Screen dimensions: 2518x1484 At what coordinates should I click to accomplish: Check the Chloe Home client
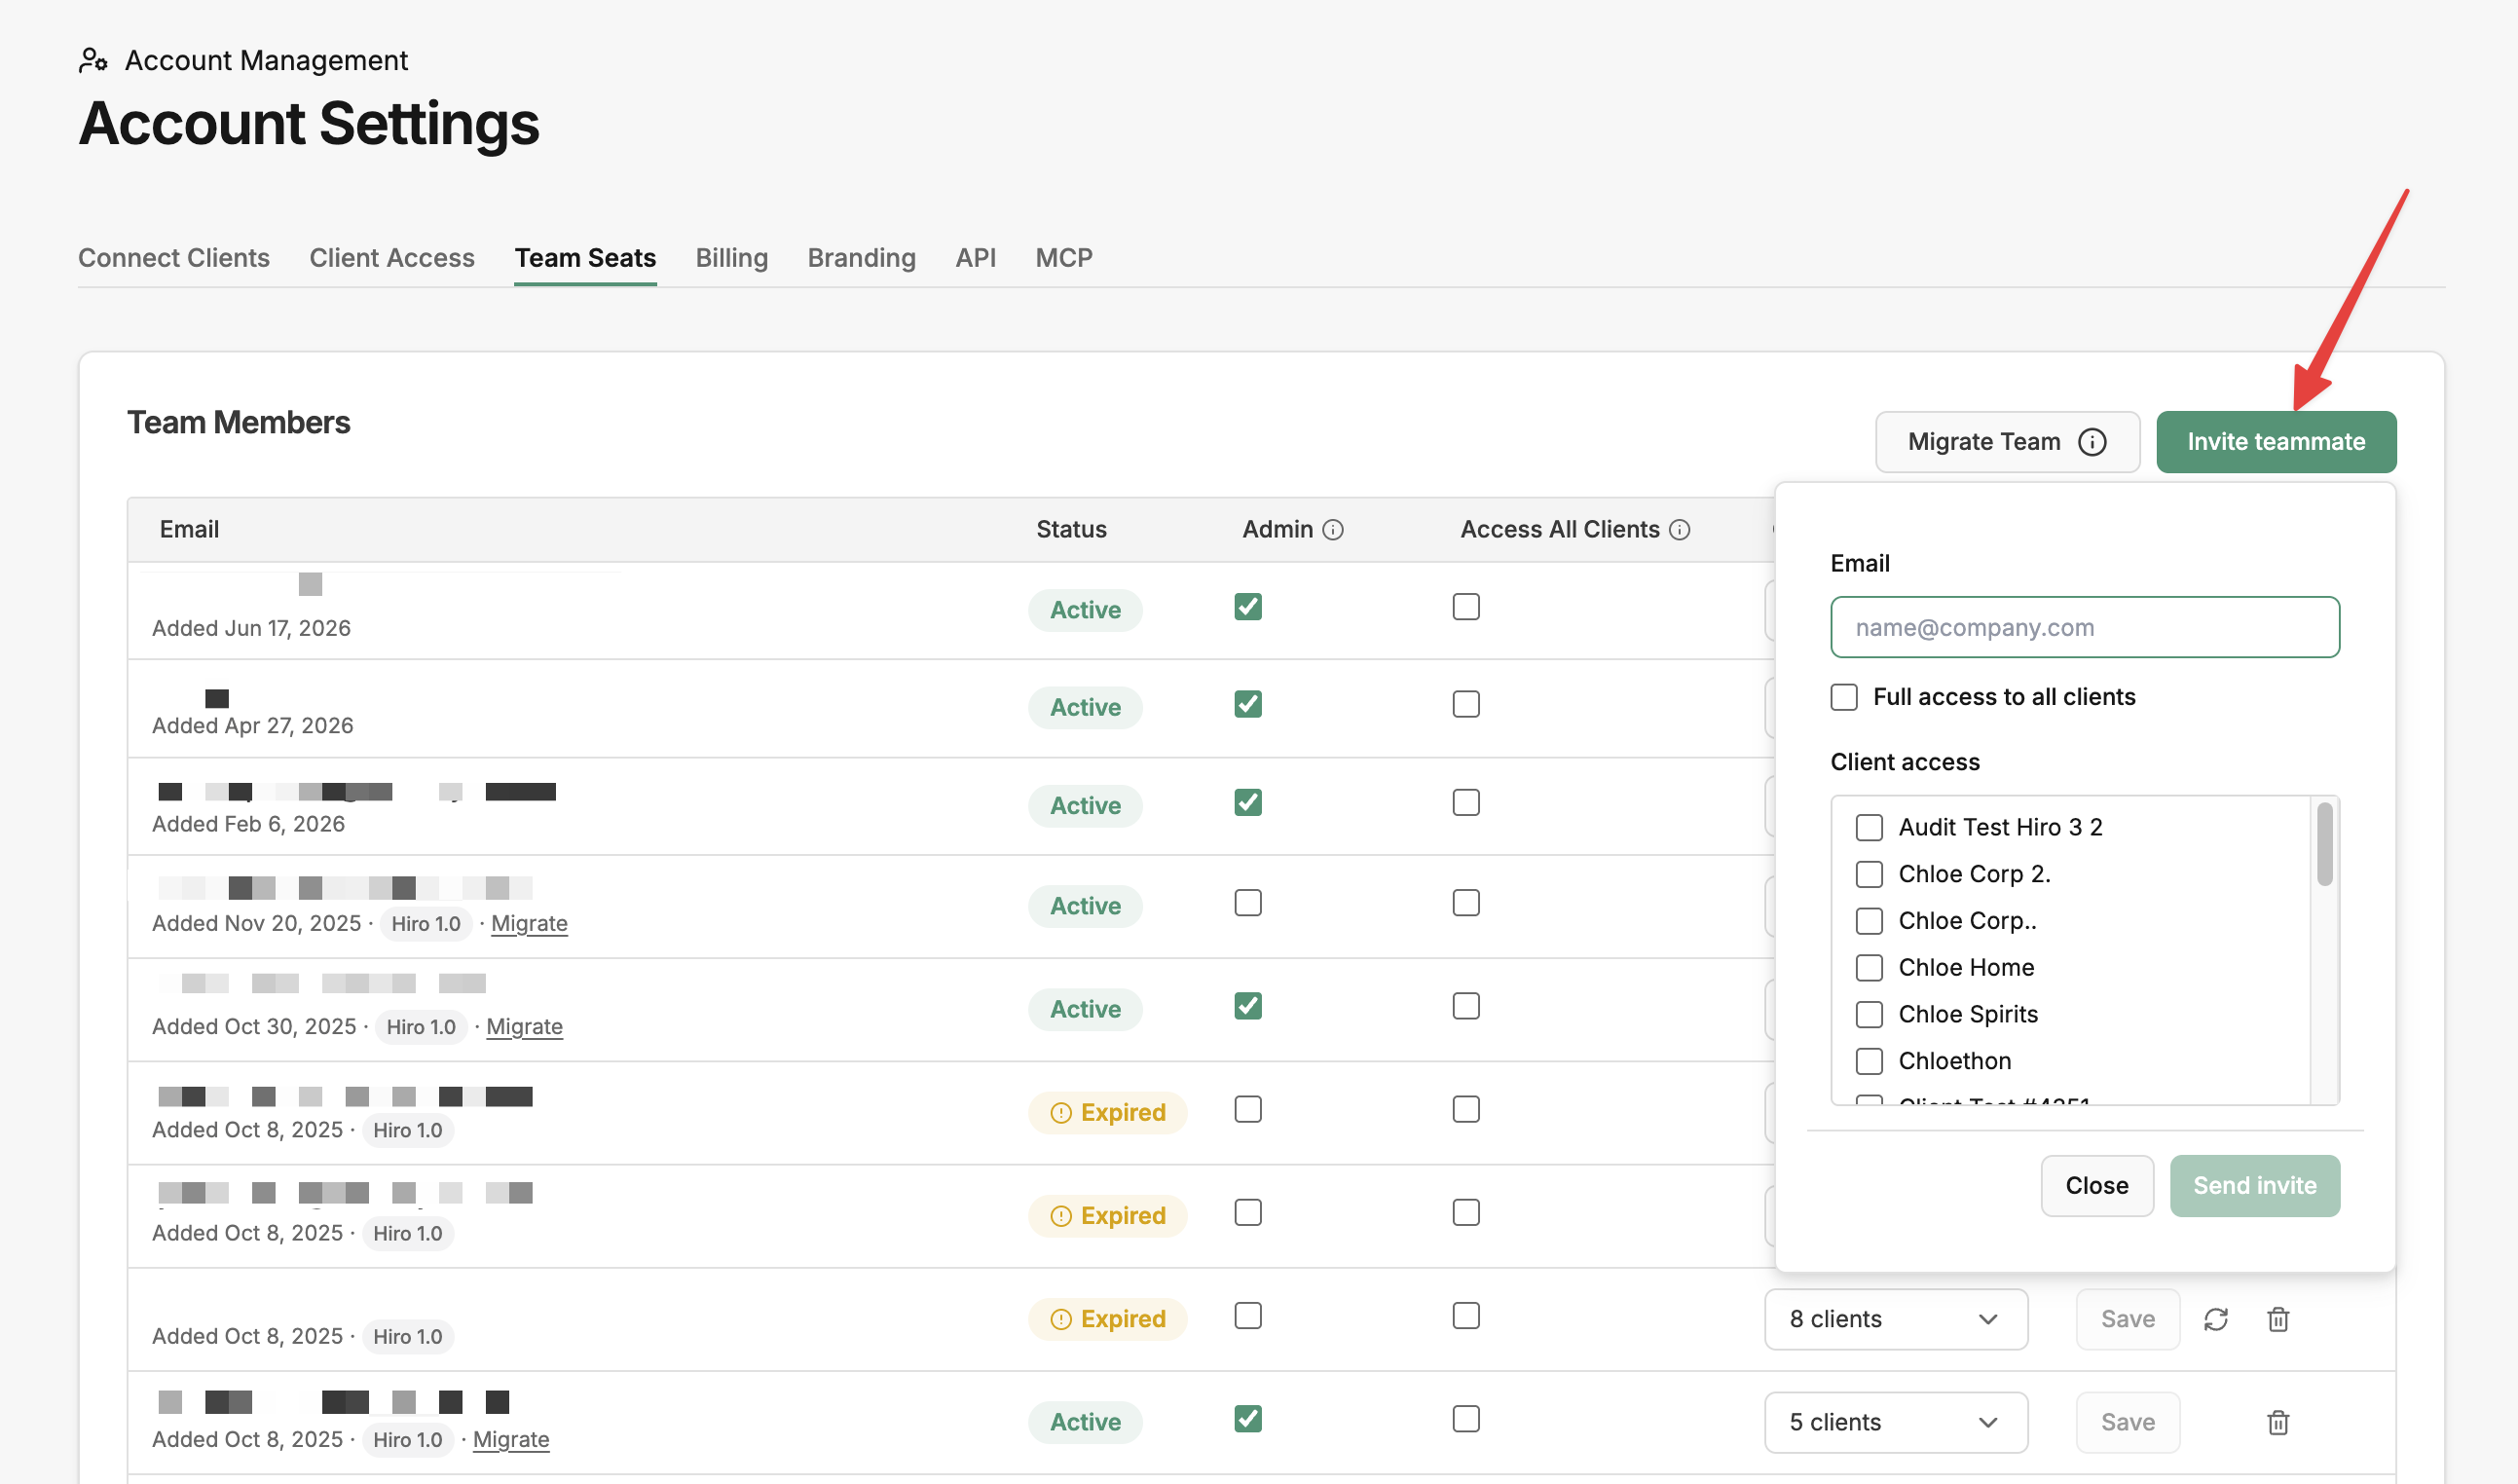1869,967
